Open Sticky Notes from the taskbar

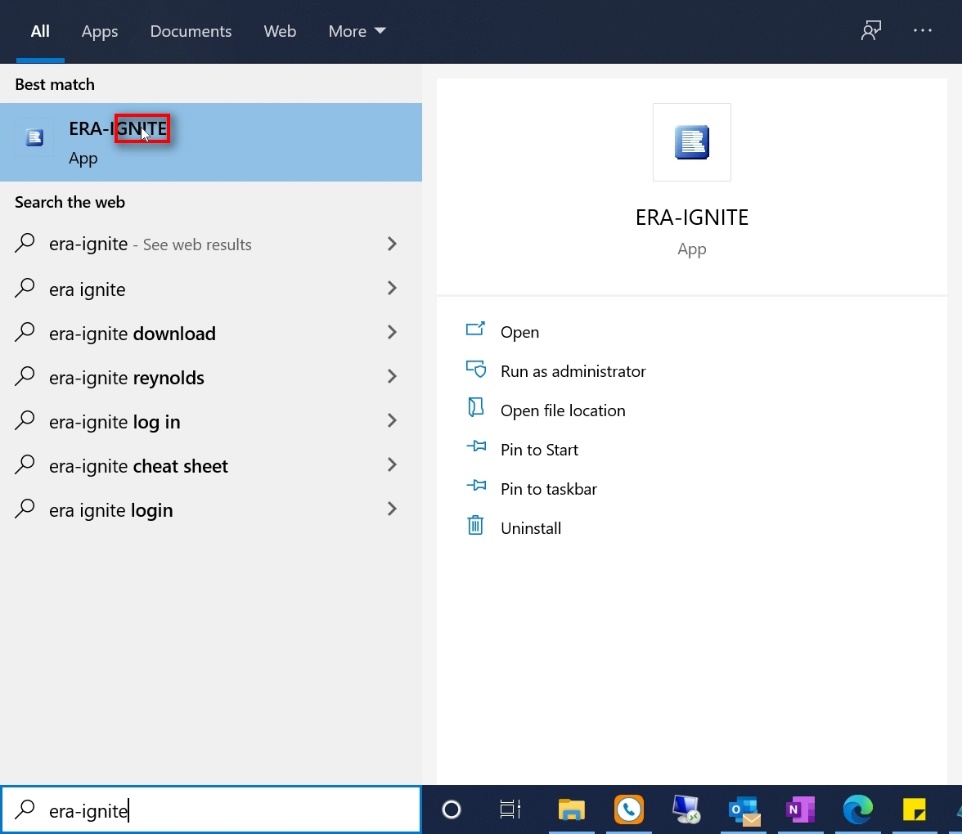914,810
